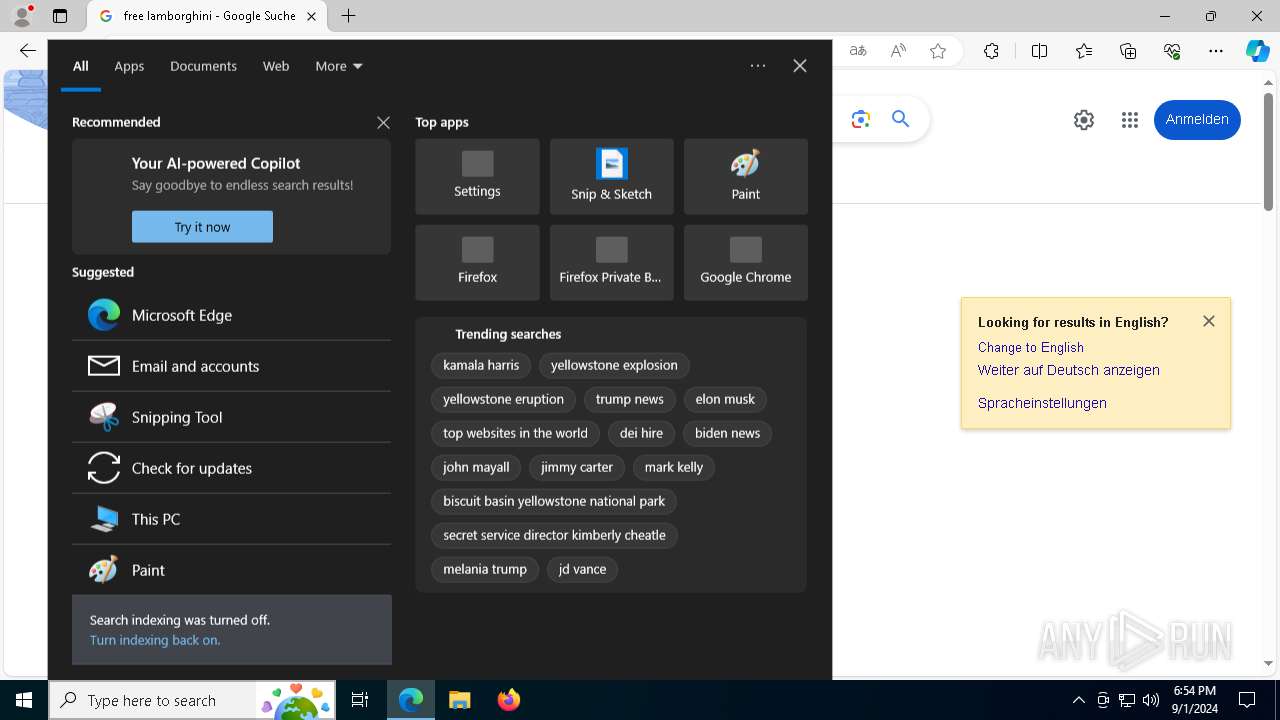Open Email and accounts suggestion
Screen dimensions: 1280x720
(x=231, y=366)
